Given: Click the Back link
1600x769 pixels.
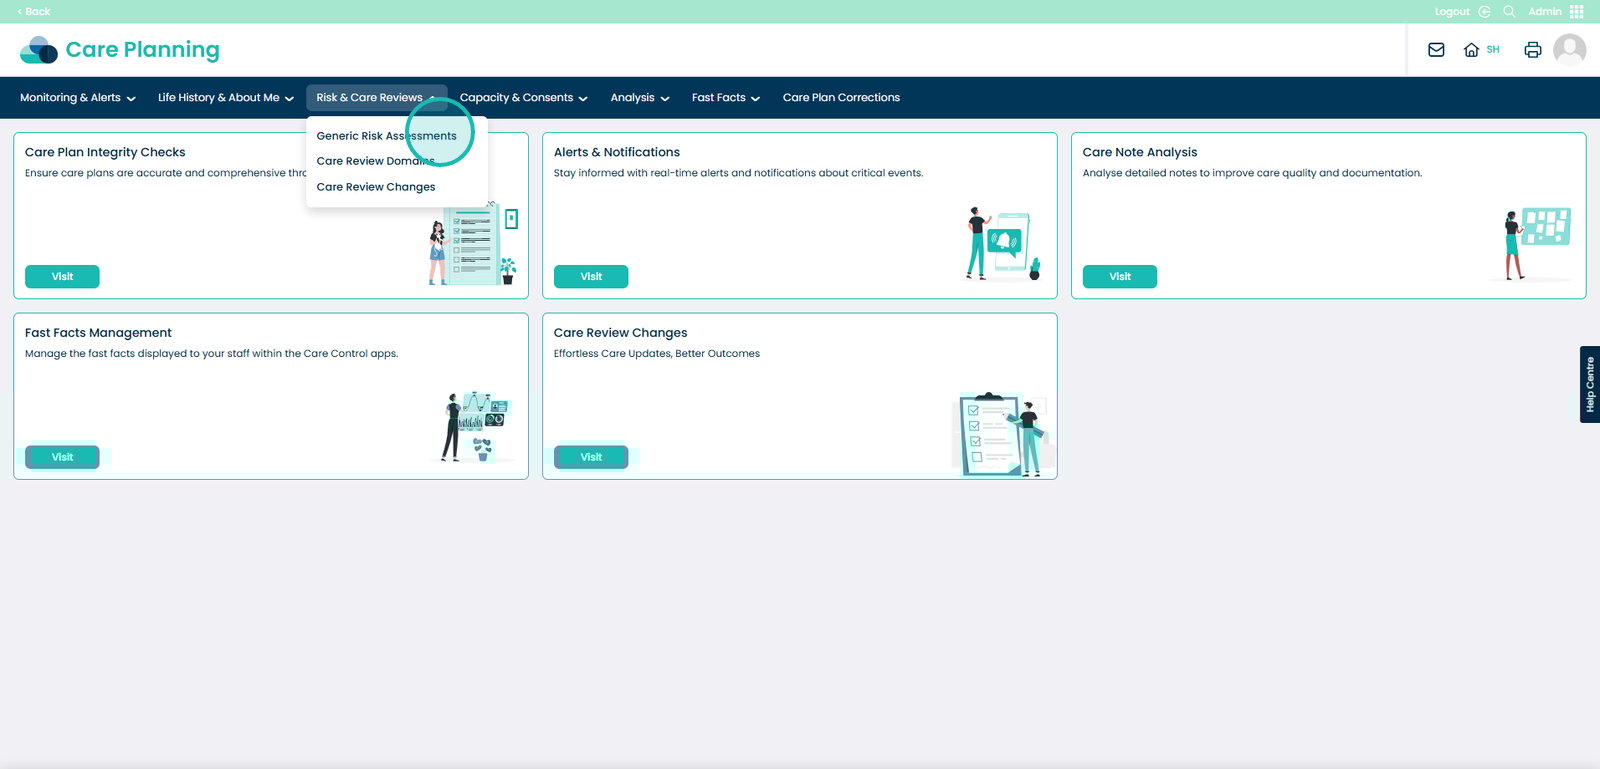Looking at the screenshot, I should coord(34,12).
